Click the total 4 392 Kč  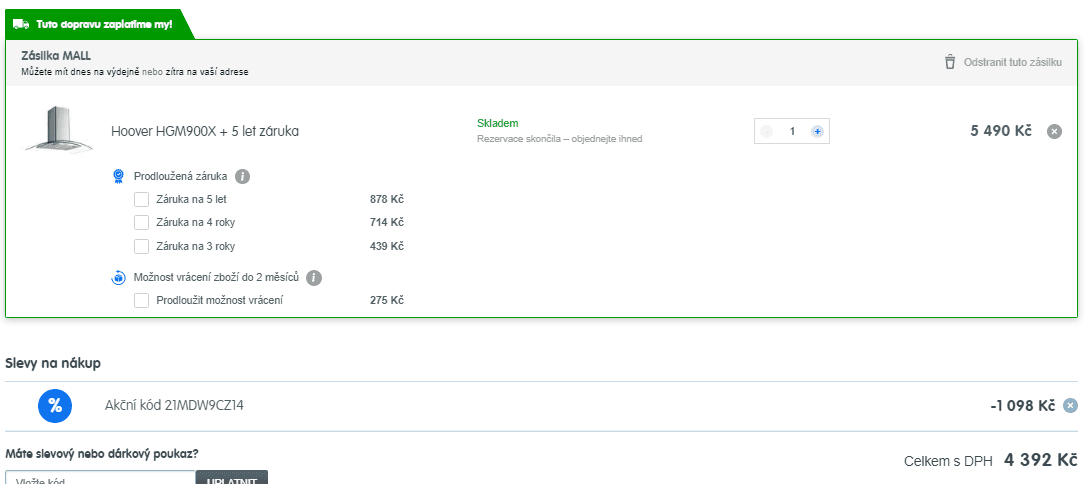(1040, 460)
